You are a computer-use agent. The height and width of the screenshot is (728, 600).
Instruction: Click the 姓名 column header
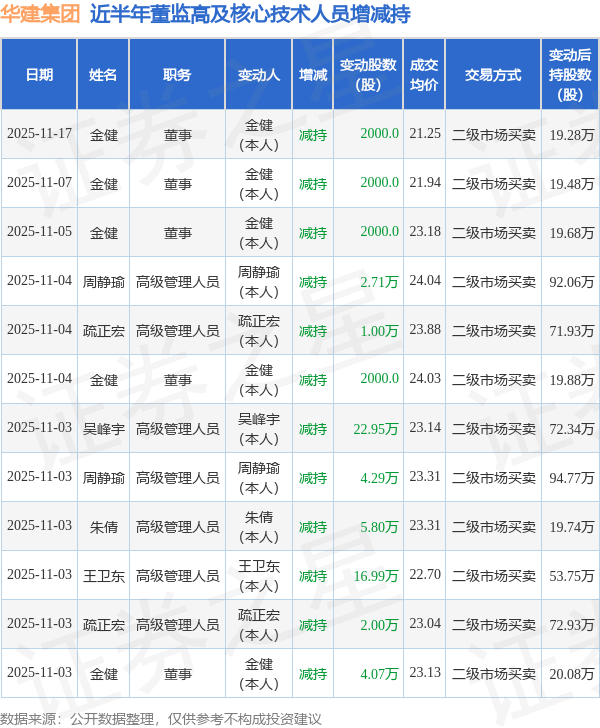pos(103,75)
